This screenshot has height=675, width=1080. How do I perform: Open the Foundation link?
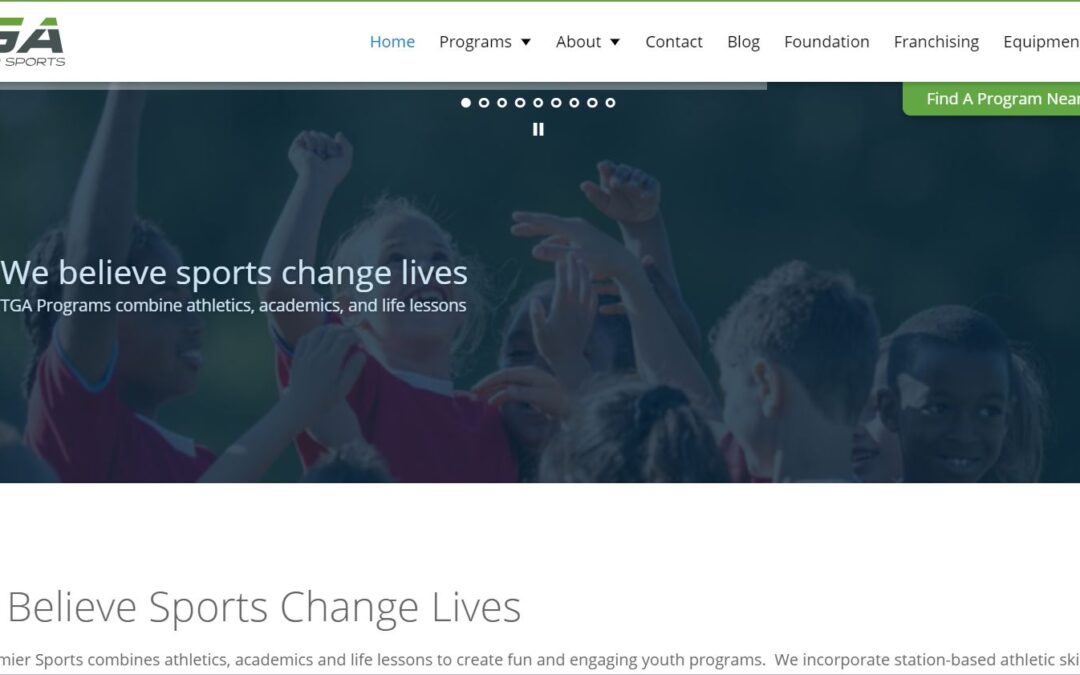click(x=827, y=41)
